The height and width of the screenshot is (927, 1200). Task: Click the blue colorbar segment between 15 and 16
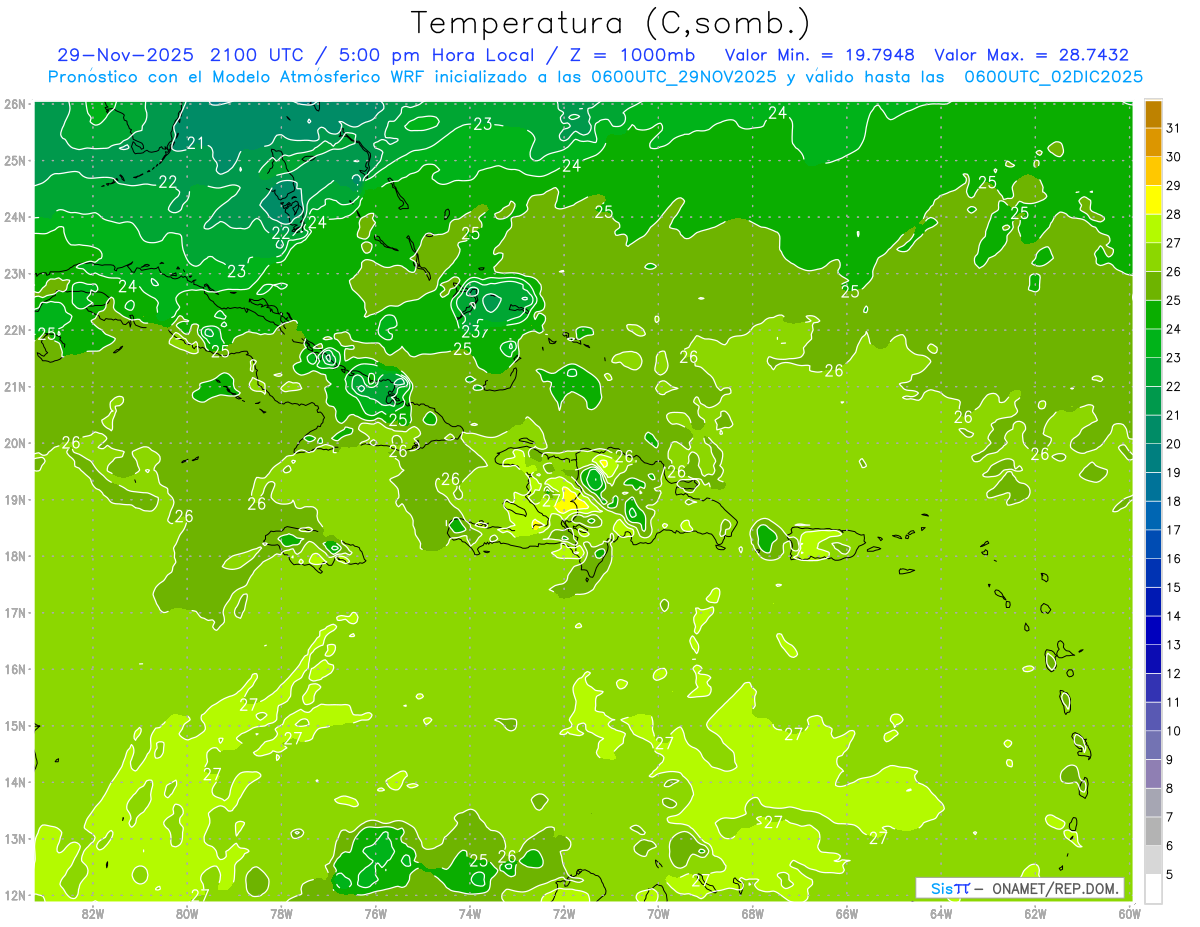[1154, 573]
